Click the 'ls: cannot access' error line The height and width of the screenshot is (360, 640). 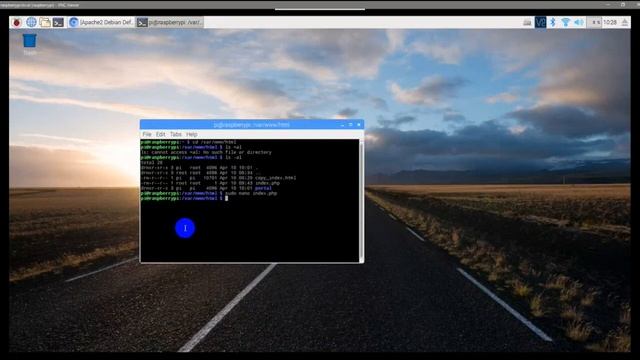click(x=206, y=152)
